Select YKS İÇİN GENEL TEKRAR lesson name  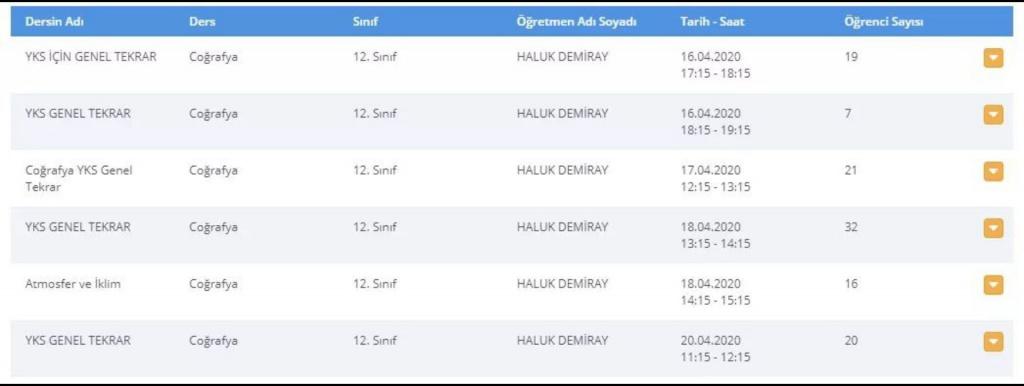click(91, 57)
